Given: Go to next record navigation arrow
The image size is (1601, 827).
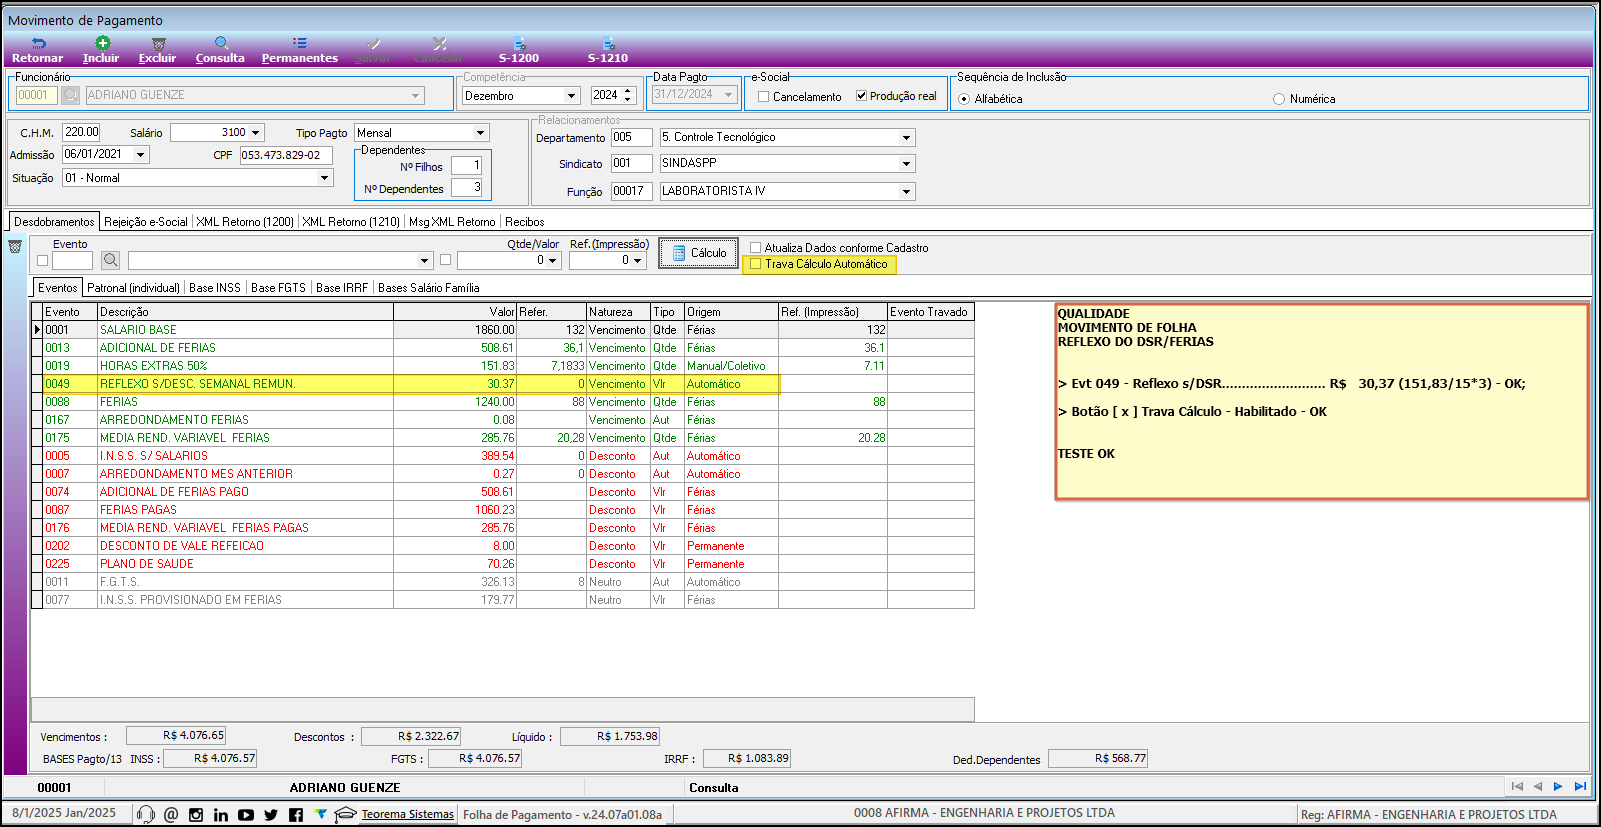Looking at the screenshot, I should [x=1558, y=787].
